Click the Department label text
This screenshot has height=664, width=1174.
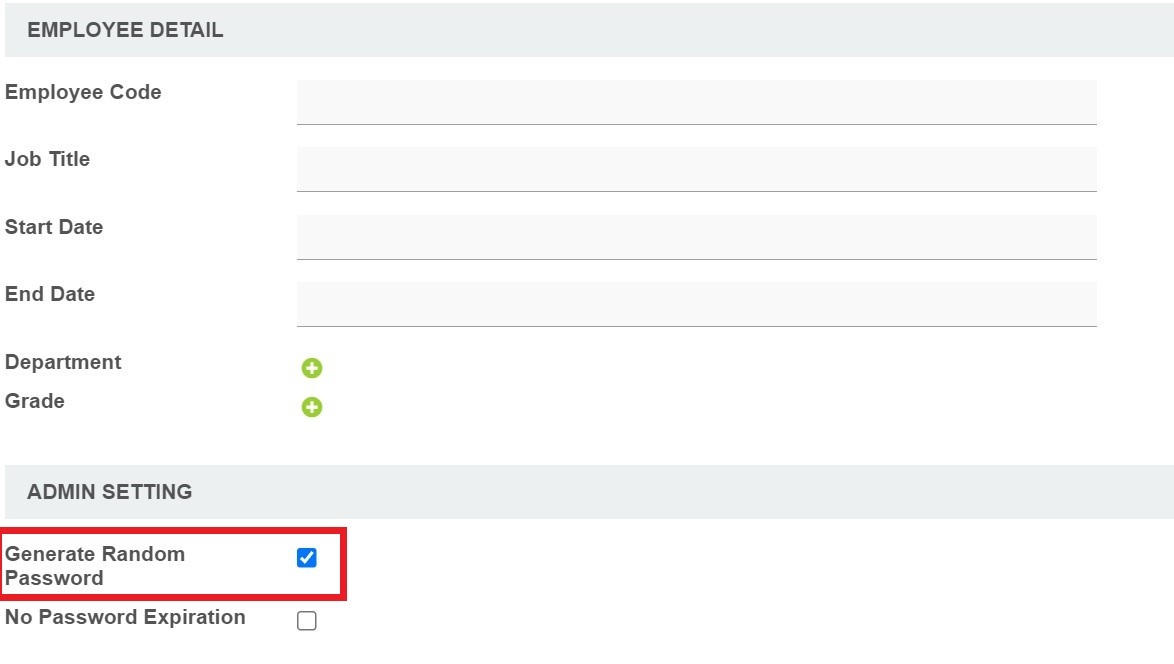pos(63,362)
